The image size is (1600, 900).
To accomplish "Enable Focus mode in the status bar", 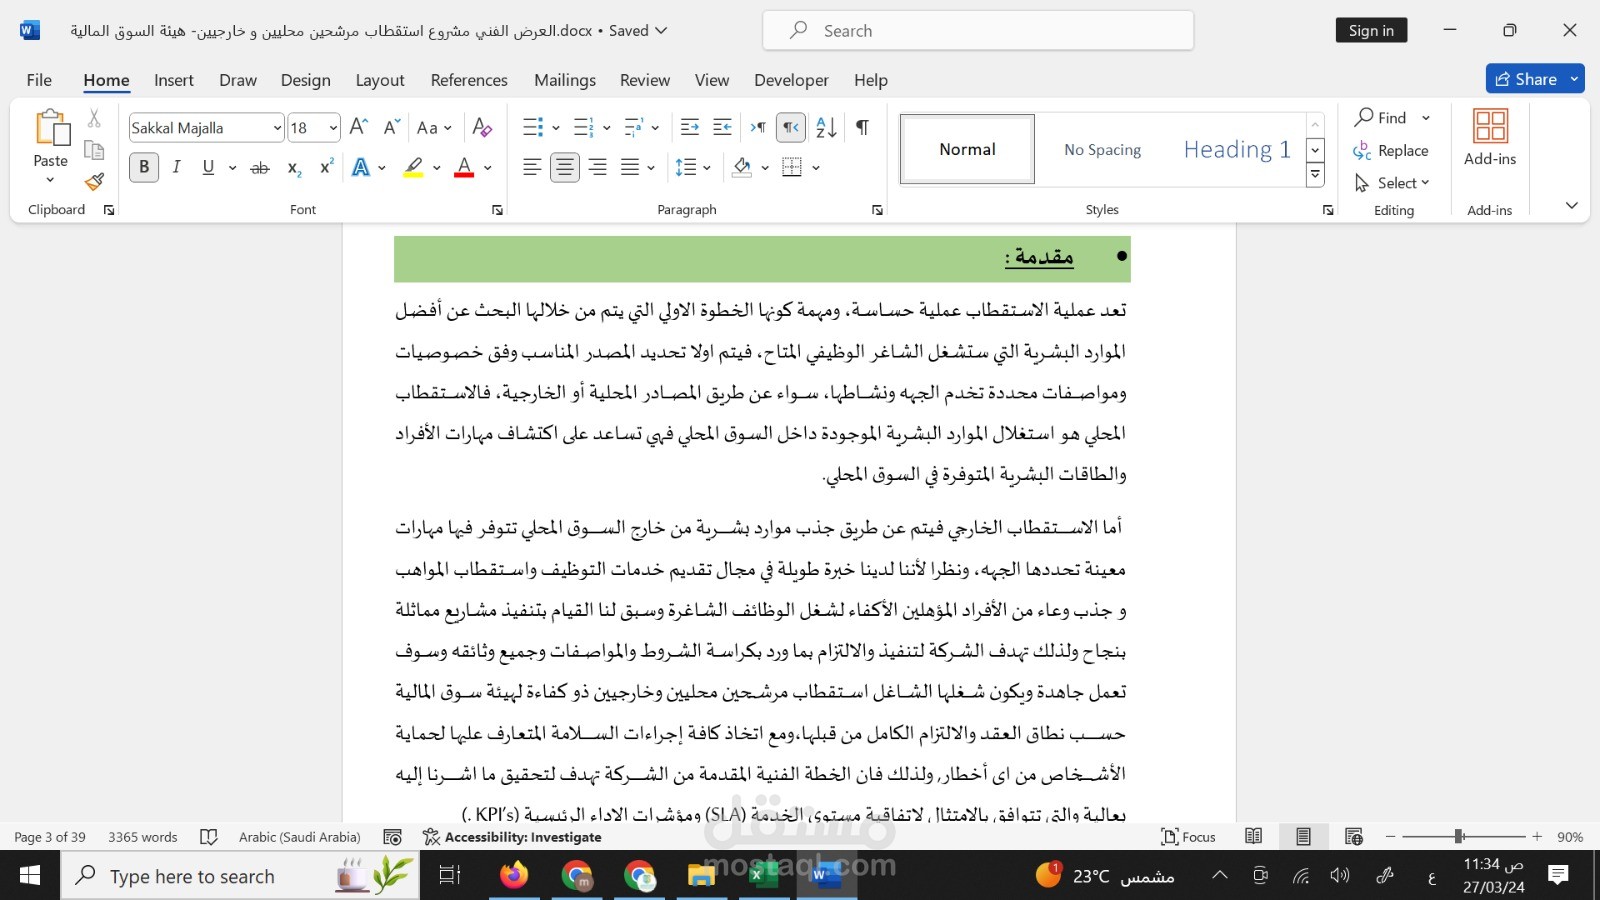I will (1188, 837).
